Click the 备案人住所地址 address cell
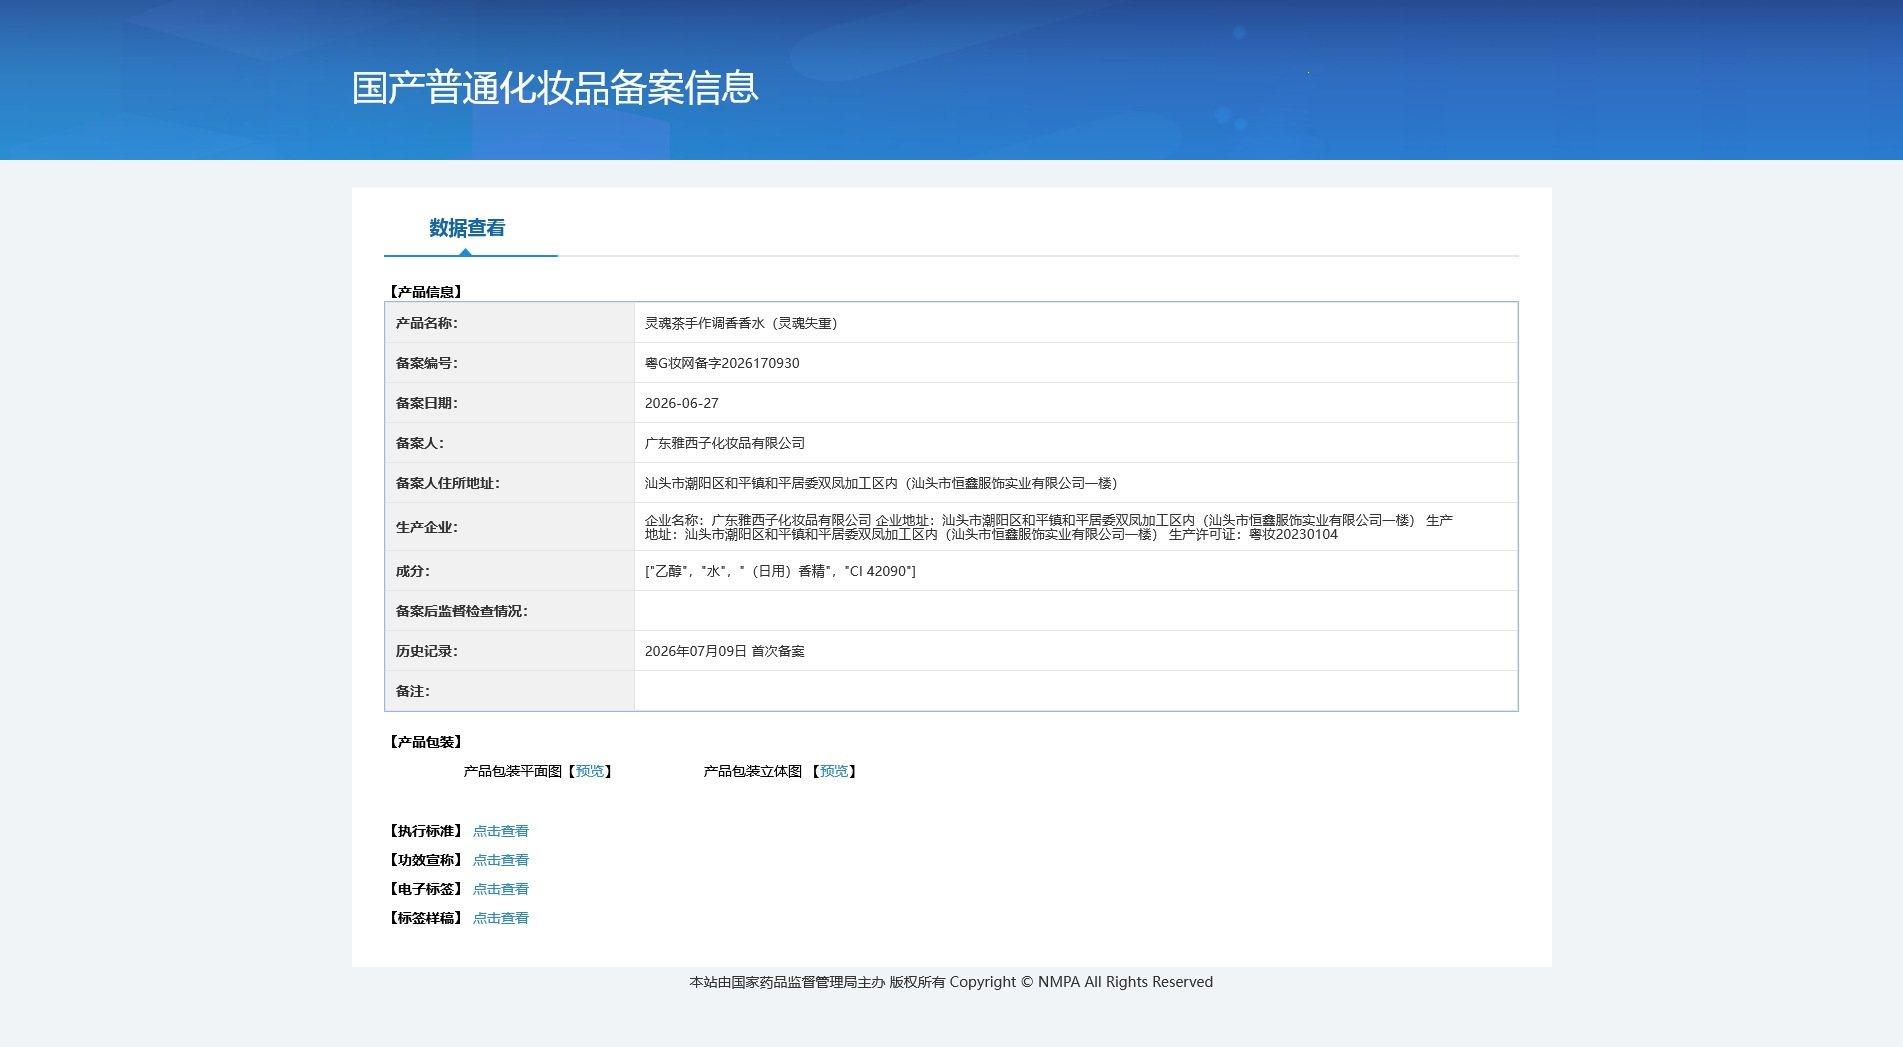 tap(1076, 483)
